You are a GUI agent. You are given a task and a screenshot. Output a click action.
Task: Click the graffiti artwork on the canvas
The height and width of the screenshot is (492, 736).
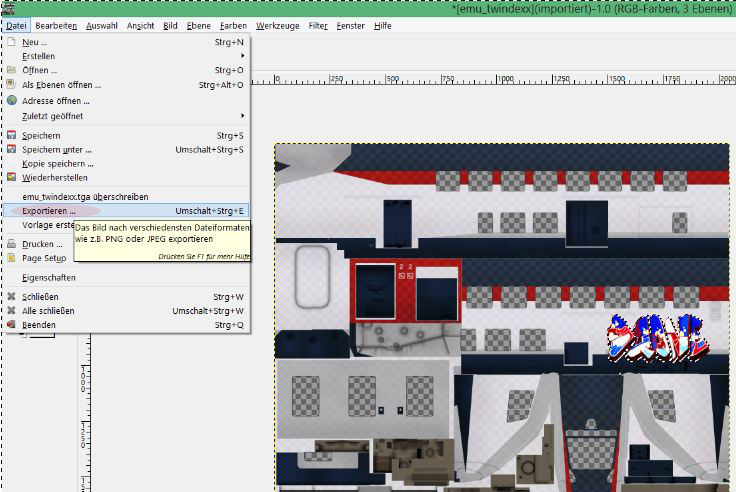(656, 339)
